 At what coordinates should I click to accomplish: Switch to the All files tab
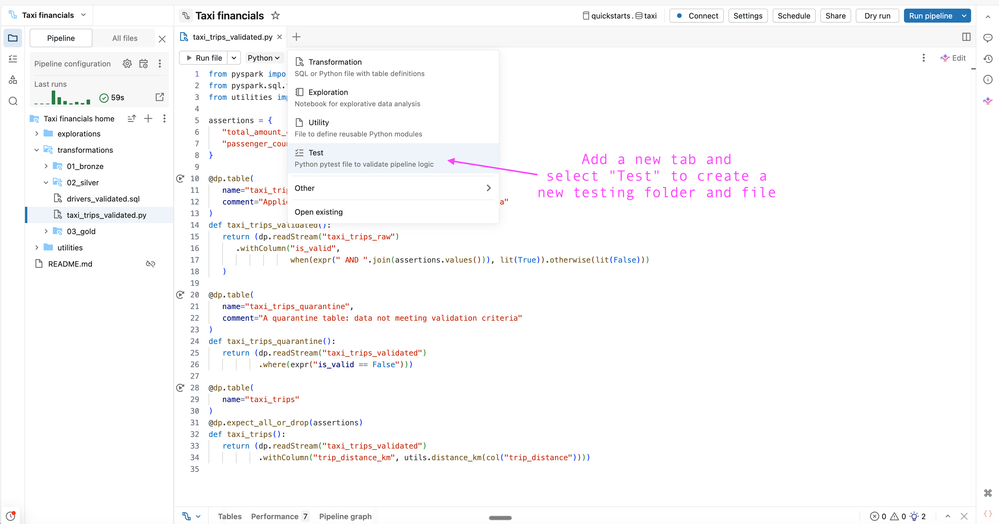coord(124,38)
